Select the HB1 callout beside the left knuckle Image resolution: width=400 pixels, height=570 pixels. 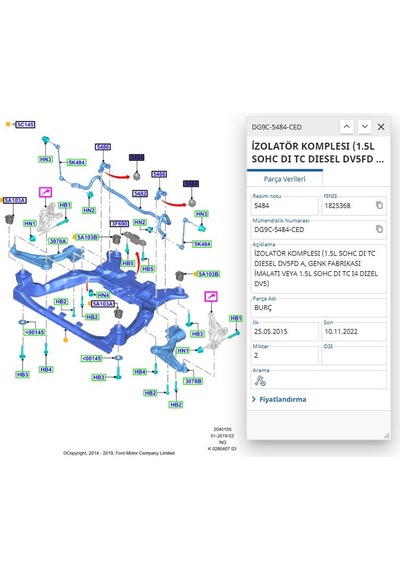coord(65,205)
